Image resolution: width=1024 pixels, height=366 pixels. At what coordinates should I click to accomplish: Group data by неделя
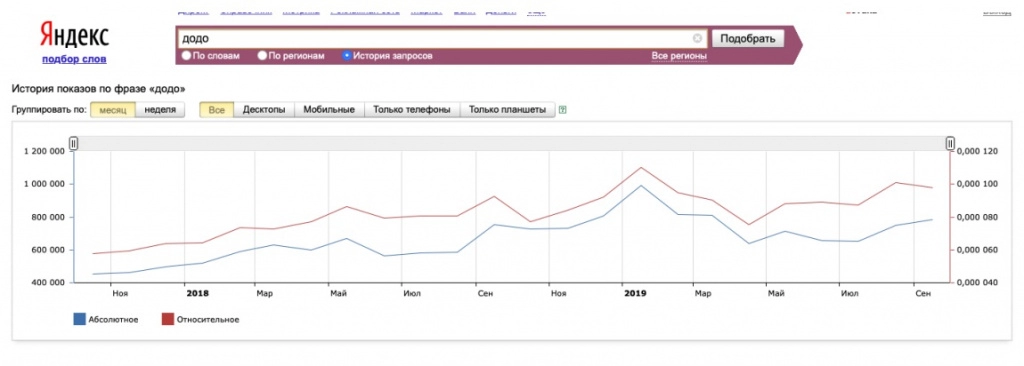160,110
